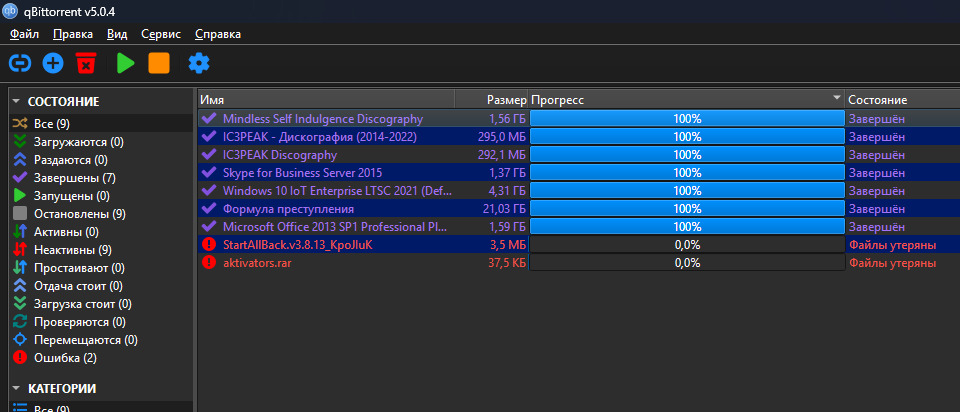The height and width of the screenshot is (412, 960).
Task: Click the add torrent file plus icon
Action: (x=53, y=63)
